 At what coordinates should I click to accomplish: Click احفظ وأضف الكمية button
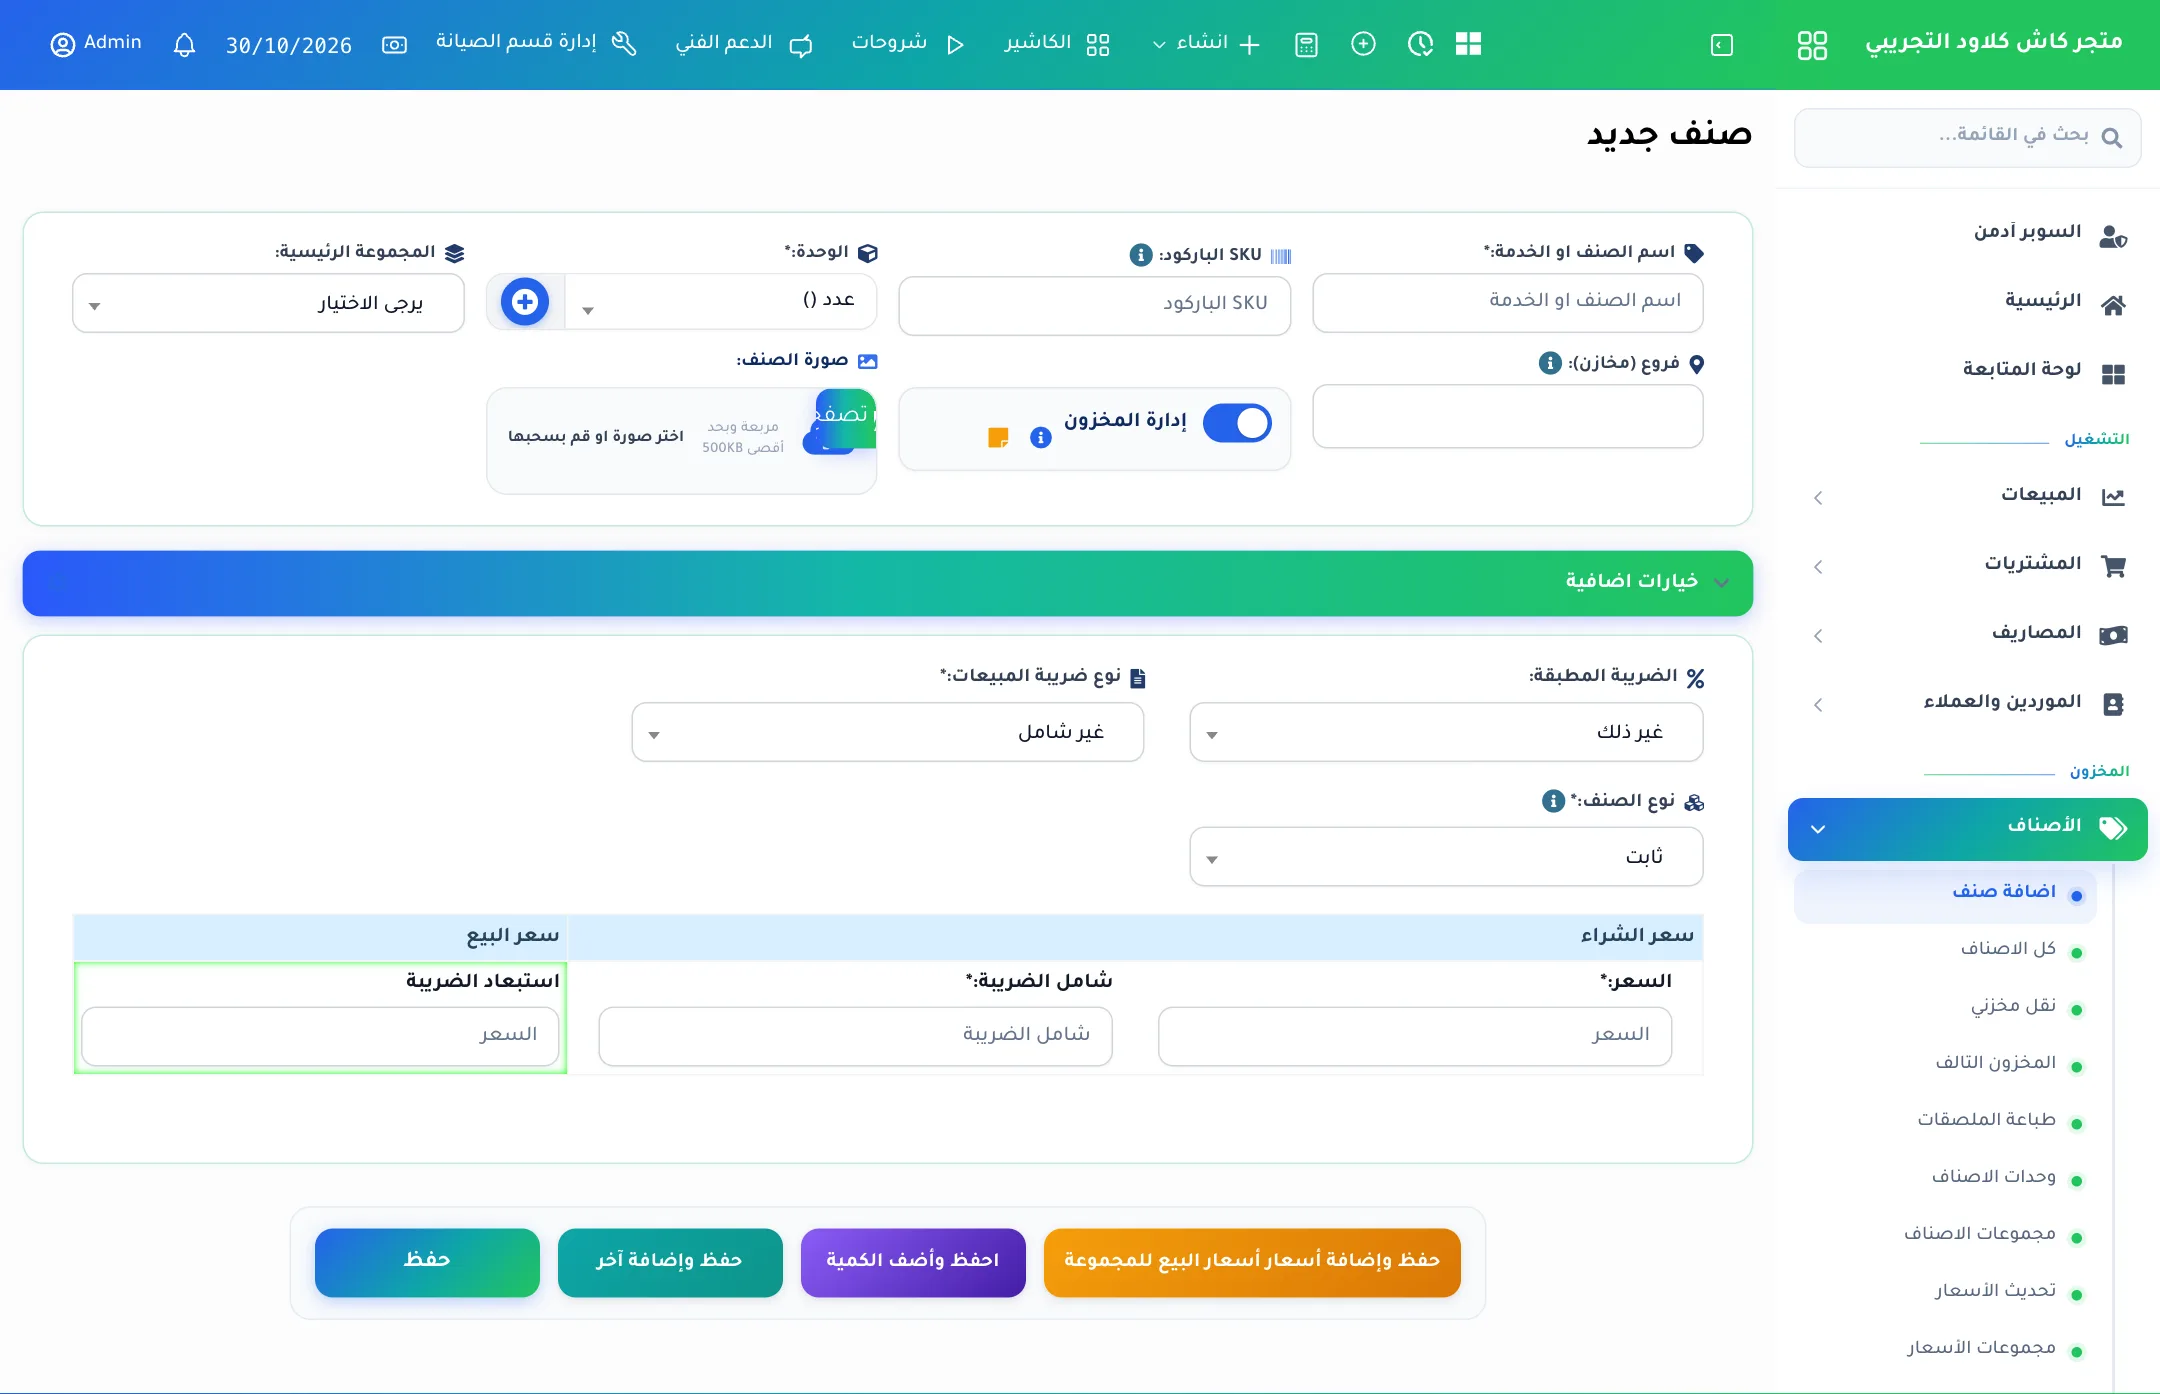point(913,1262)
